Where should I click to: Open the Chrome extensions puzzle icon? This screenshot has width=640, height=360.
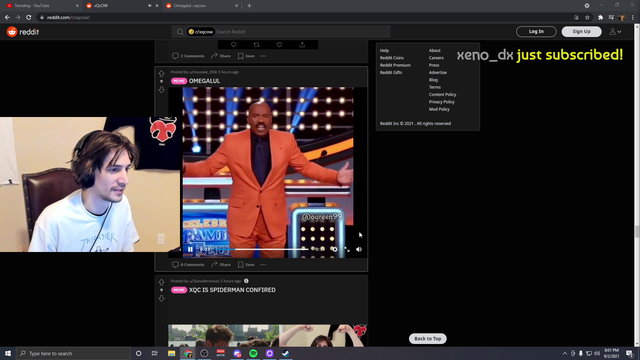(600, 18)
